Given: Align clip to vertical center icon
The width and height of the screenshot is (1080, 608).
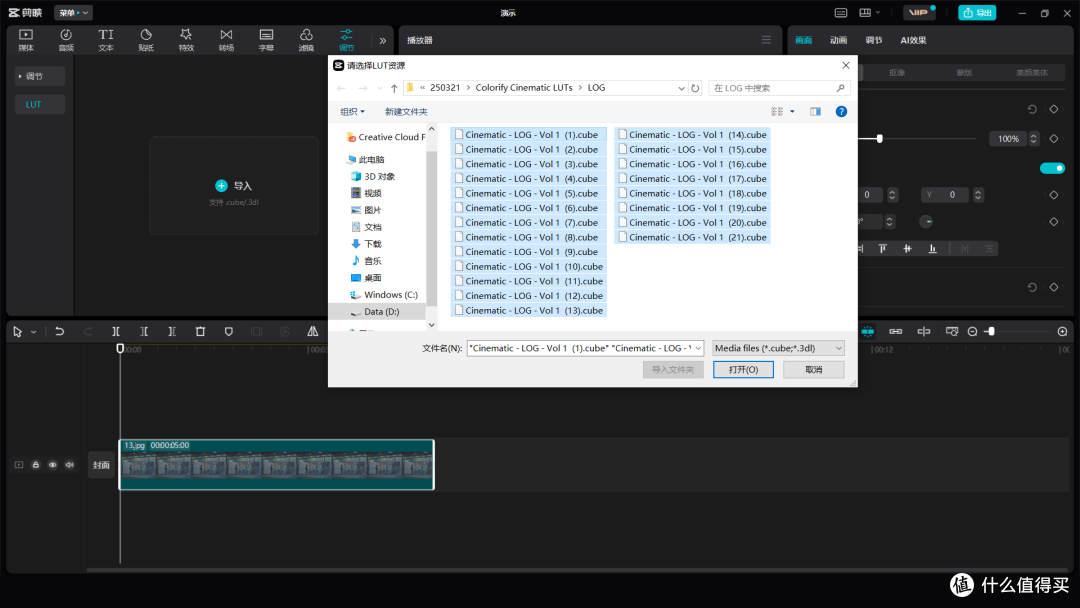Looking at the screenshot, I should coord(907,249).
